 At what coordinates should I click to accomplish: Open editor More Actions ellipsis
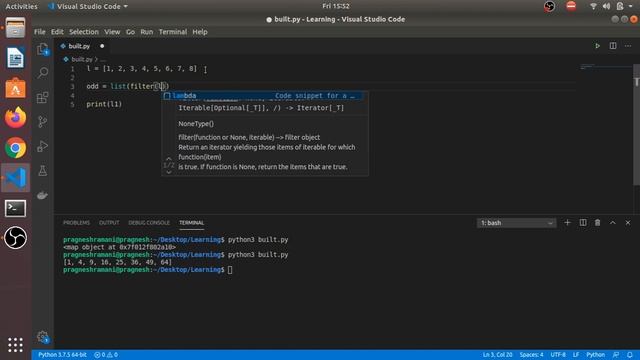click(628, 46)
